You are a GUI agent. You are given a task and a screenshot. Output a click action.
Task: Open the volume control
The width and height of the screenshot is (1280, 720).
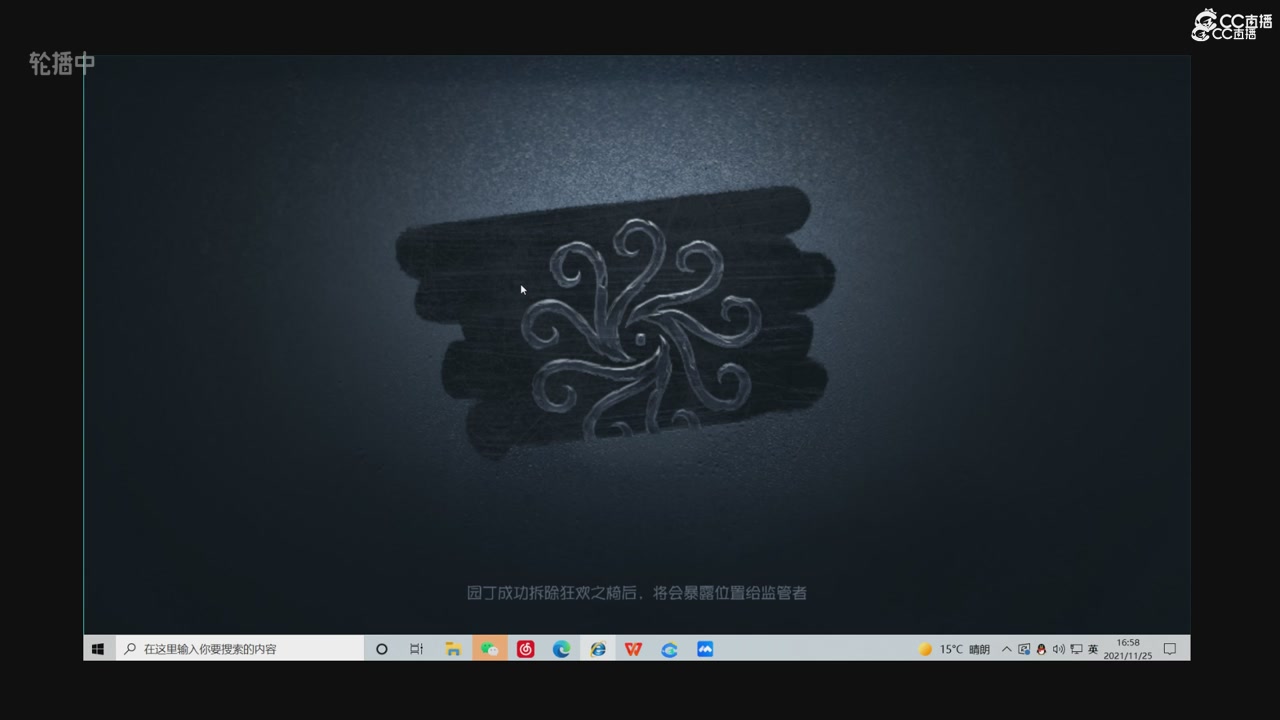point(1059,649)
